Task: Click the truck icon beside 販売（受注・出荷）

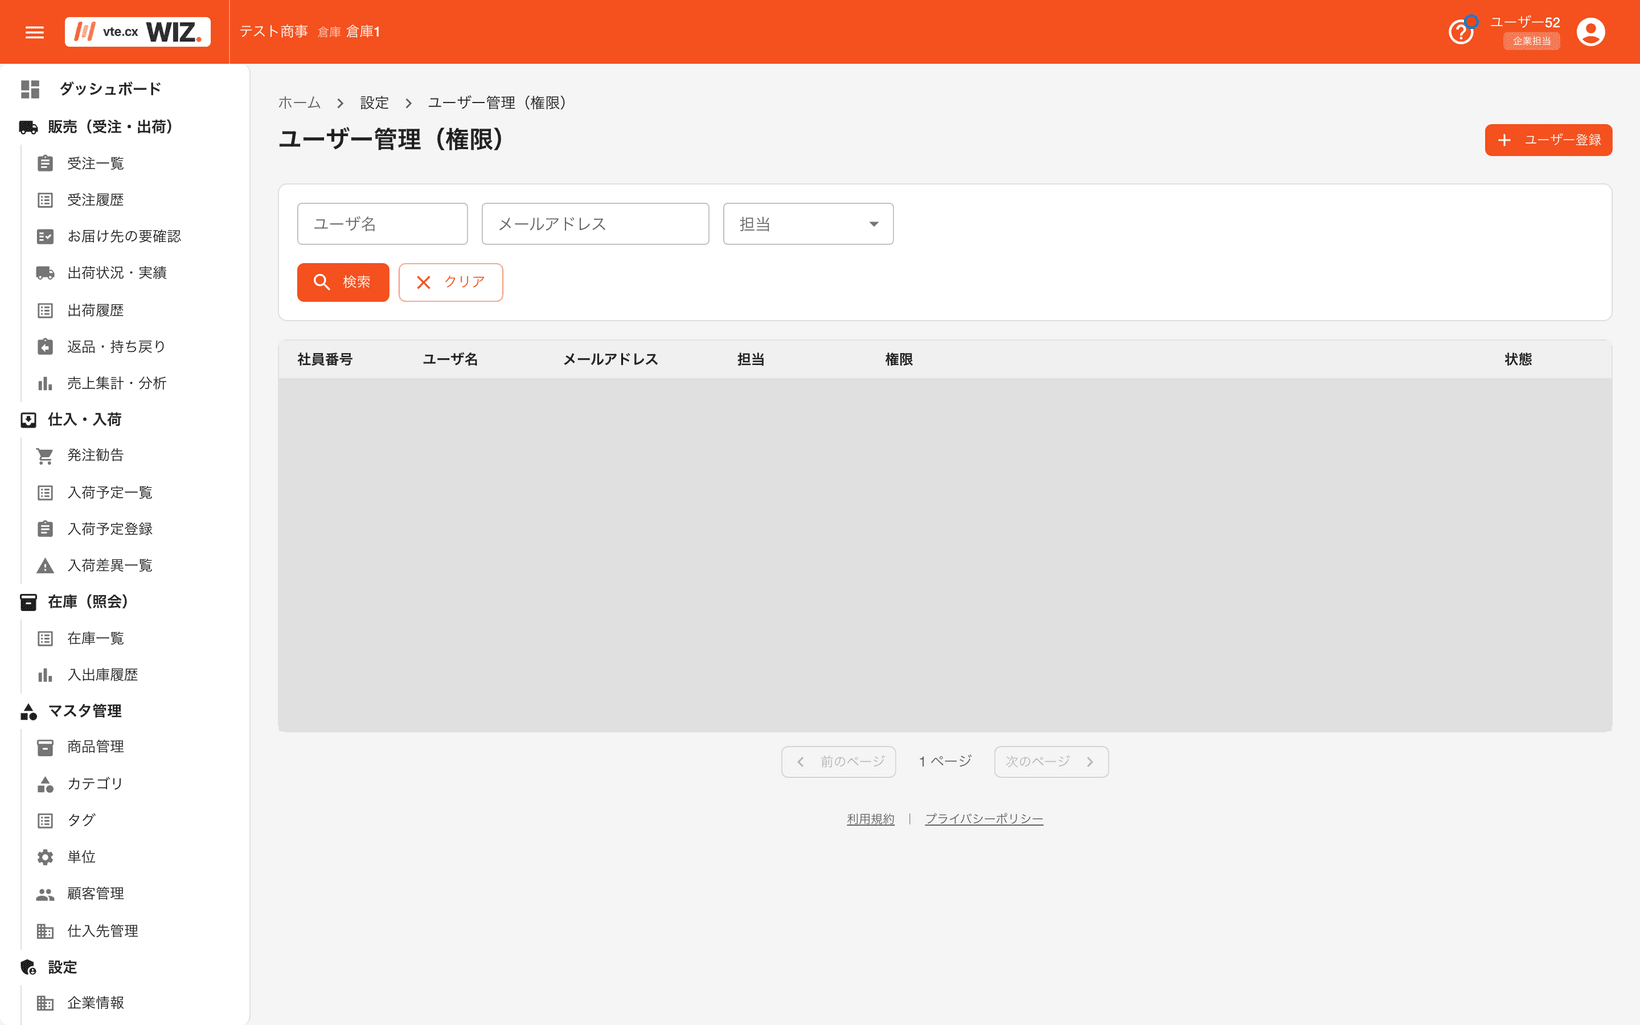Action: click(x=29, y=127)
